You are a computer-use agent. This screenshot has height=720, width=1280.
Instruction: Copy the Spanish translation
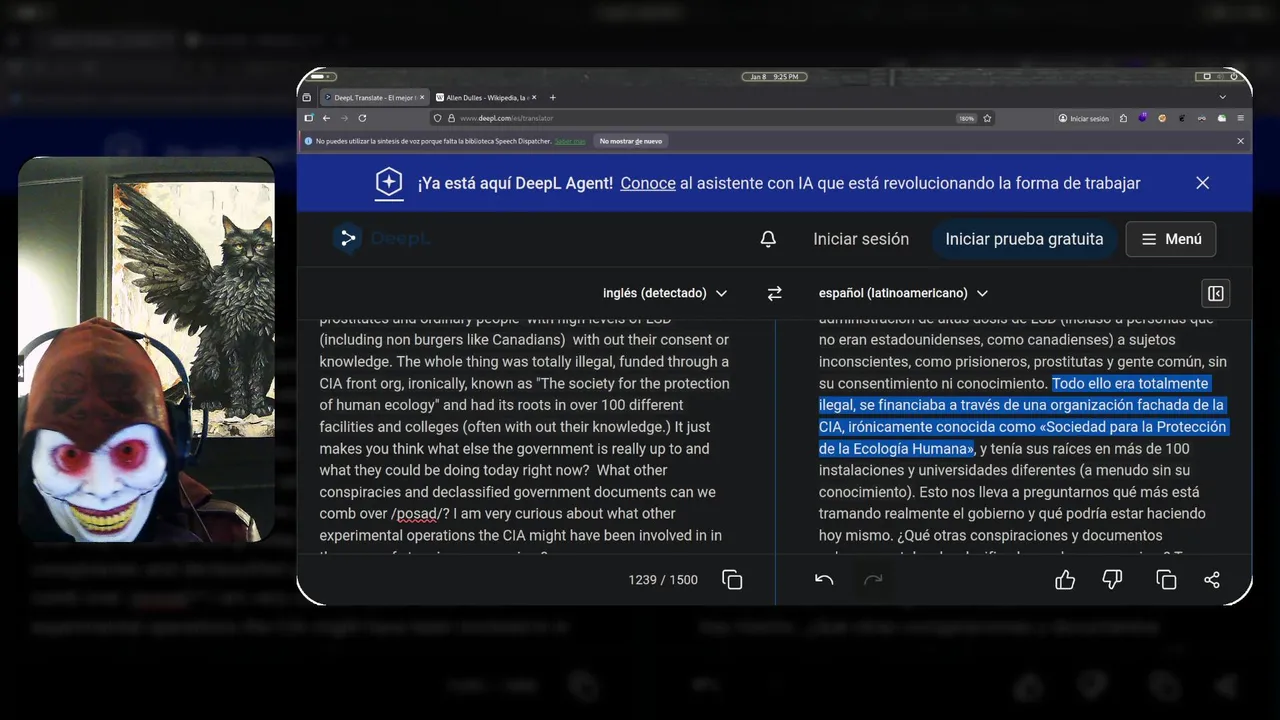[x=1165, y=580]
